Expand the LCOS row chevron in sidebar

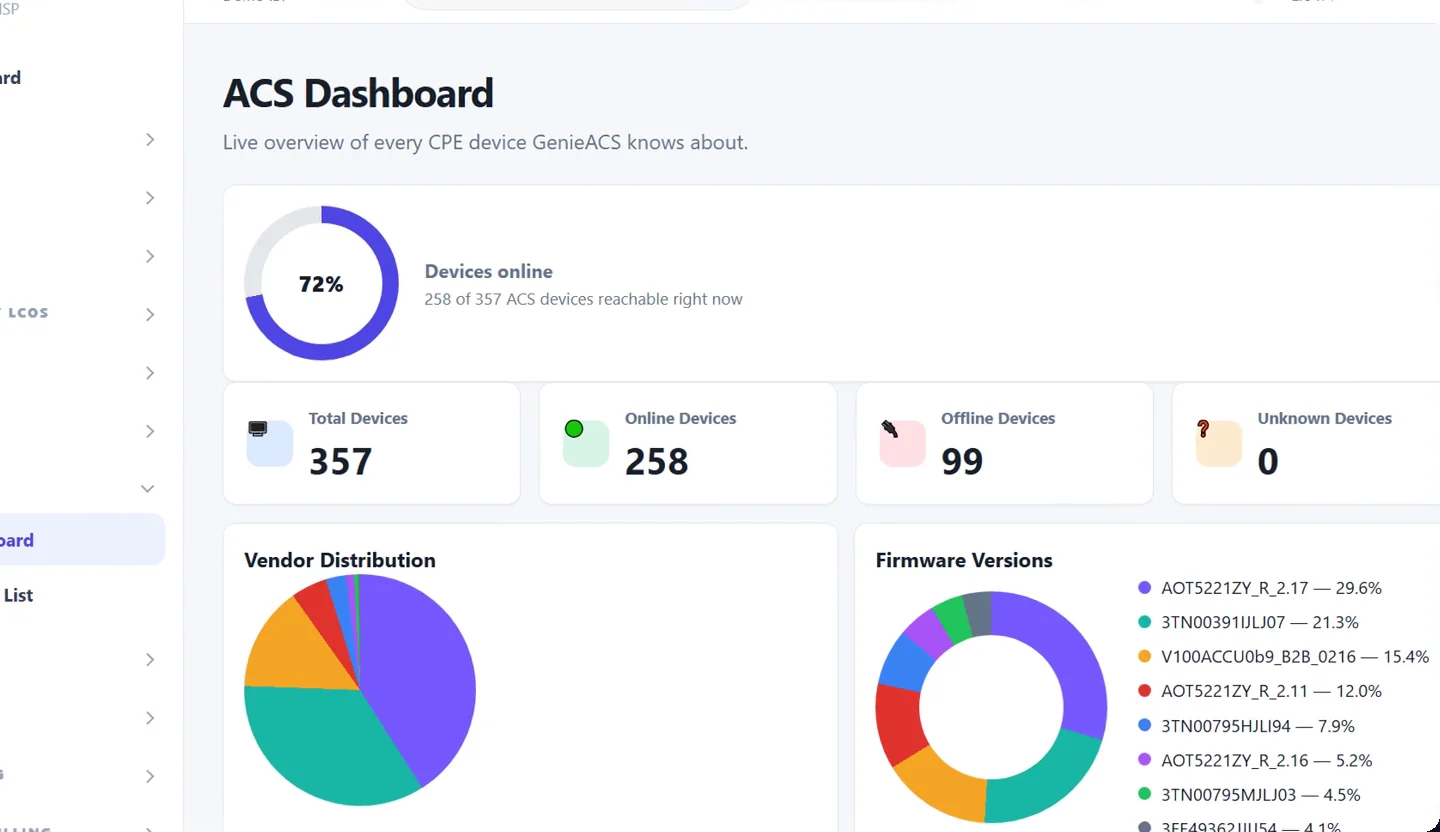point(150,314)
